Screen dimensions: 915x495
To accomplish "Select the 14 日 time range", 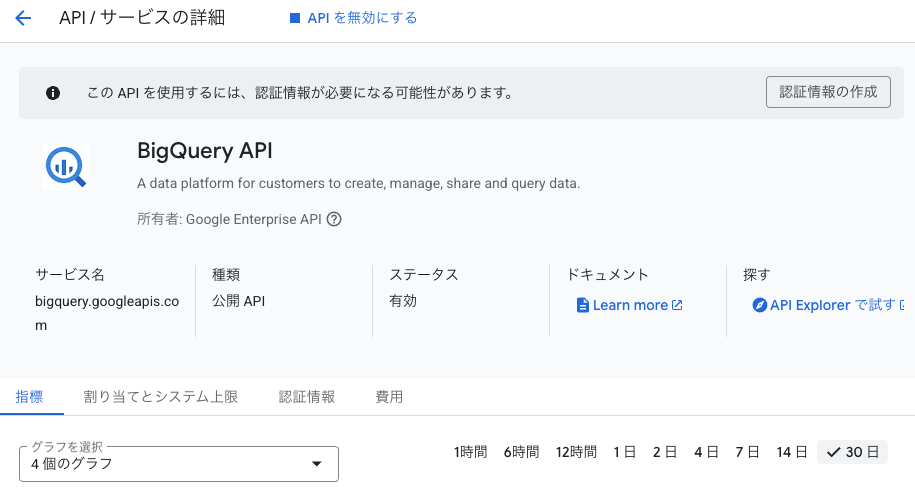I will tap(792, 452).
